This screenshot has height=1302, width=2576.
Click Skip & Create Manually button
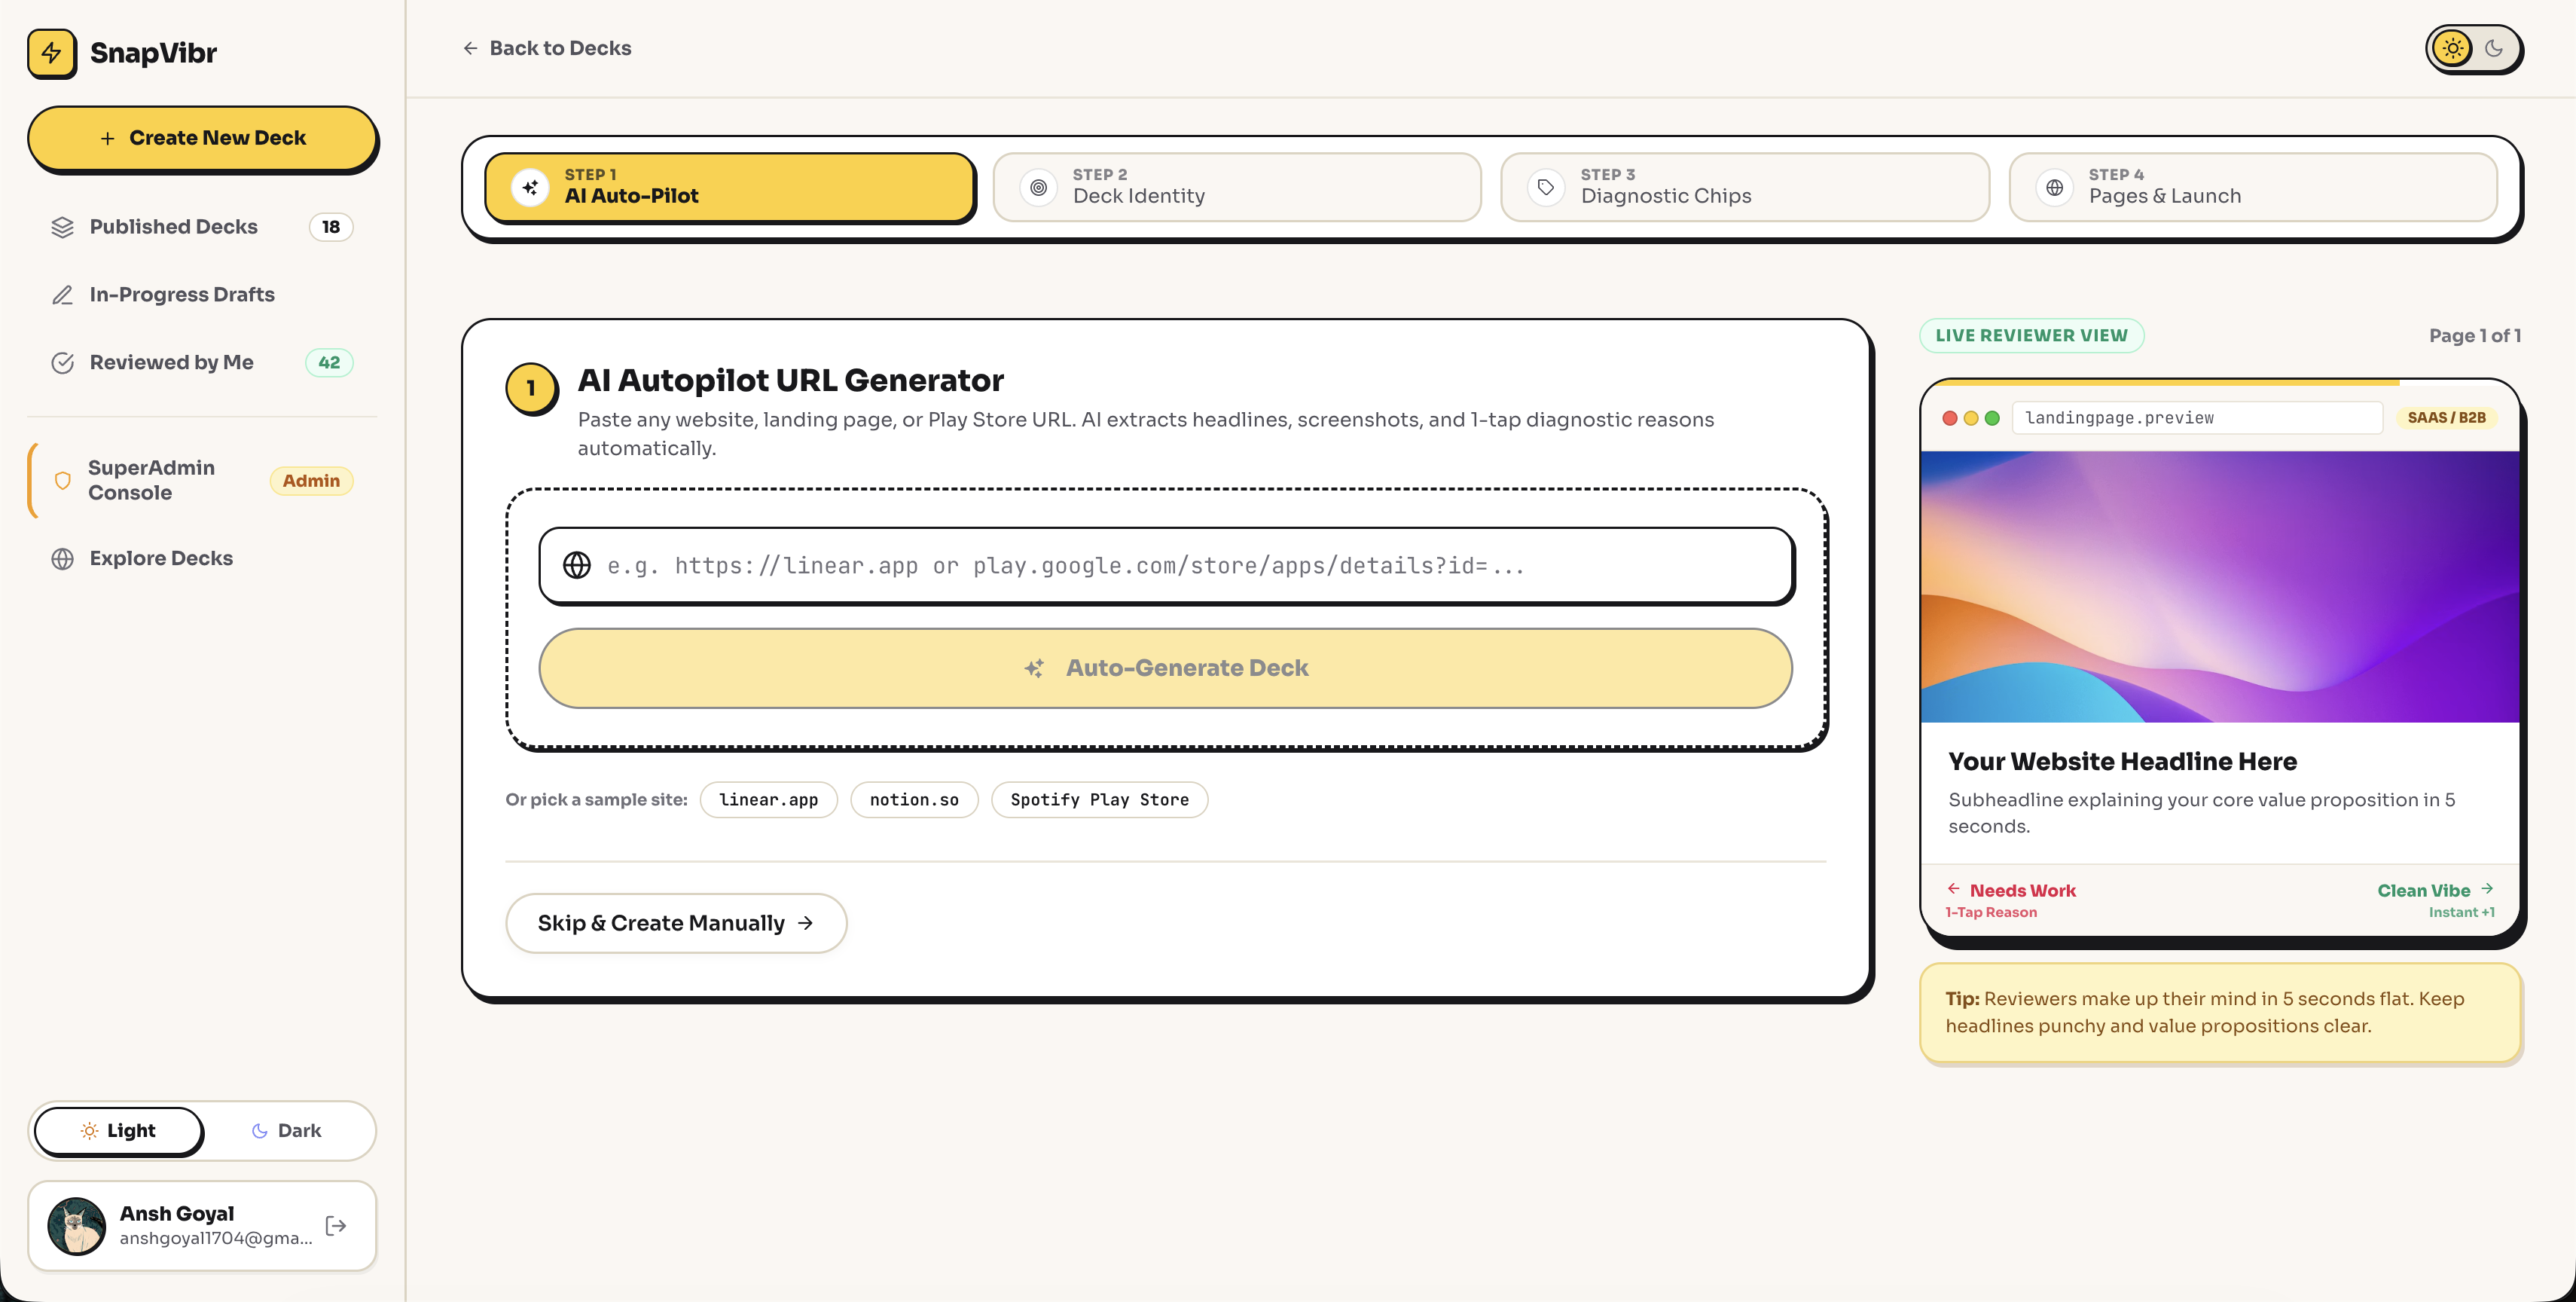[x=676, y=923]
